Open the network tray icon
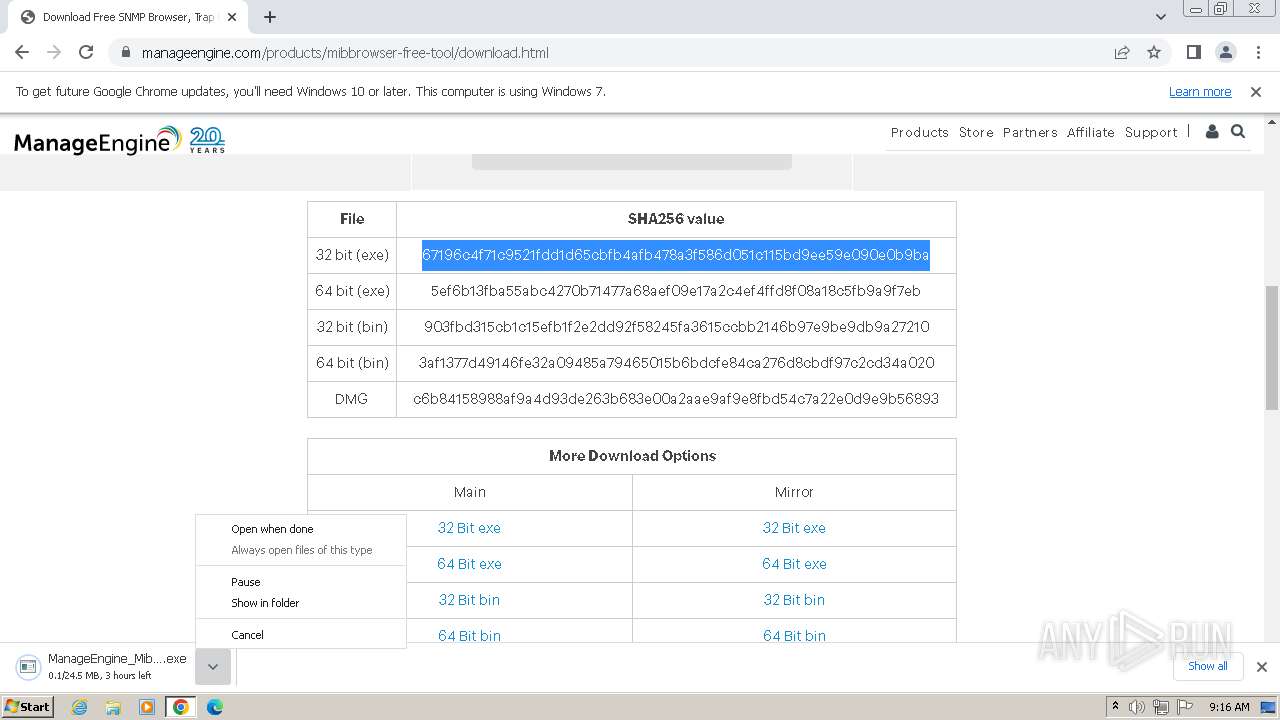The image size is (1280, 720). pyautogui.click(x=1161, y=707)
